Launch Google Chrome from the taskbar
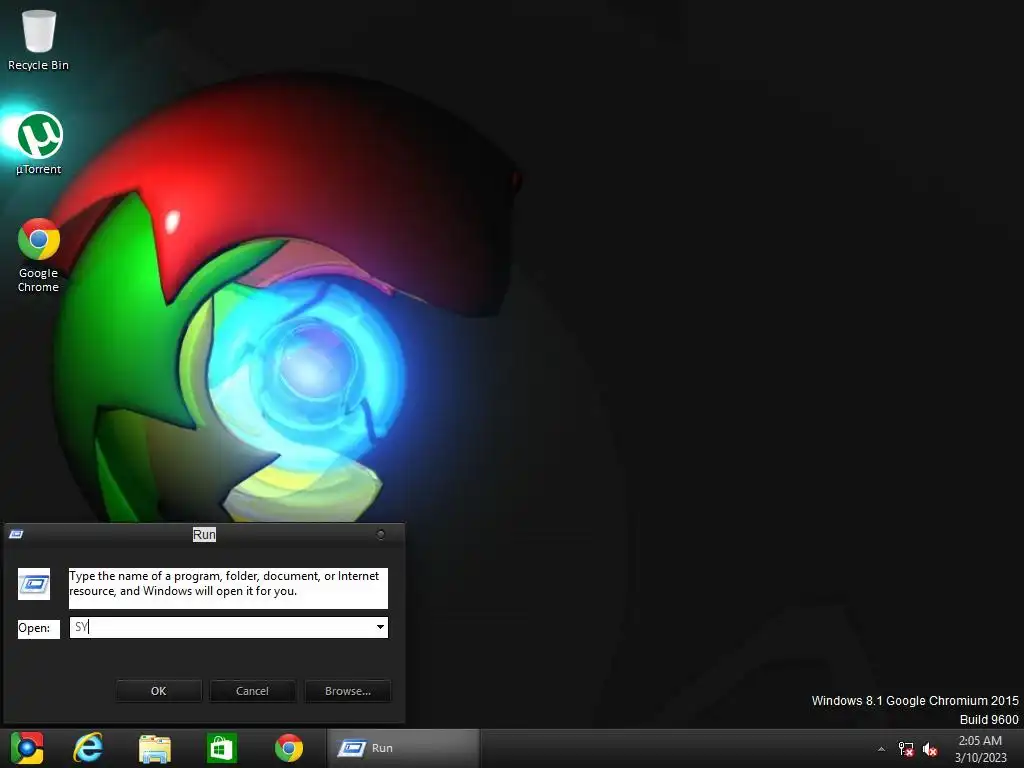 pyautogui.click(x=289, y=748)
